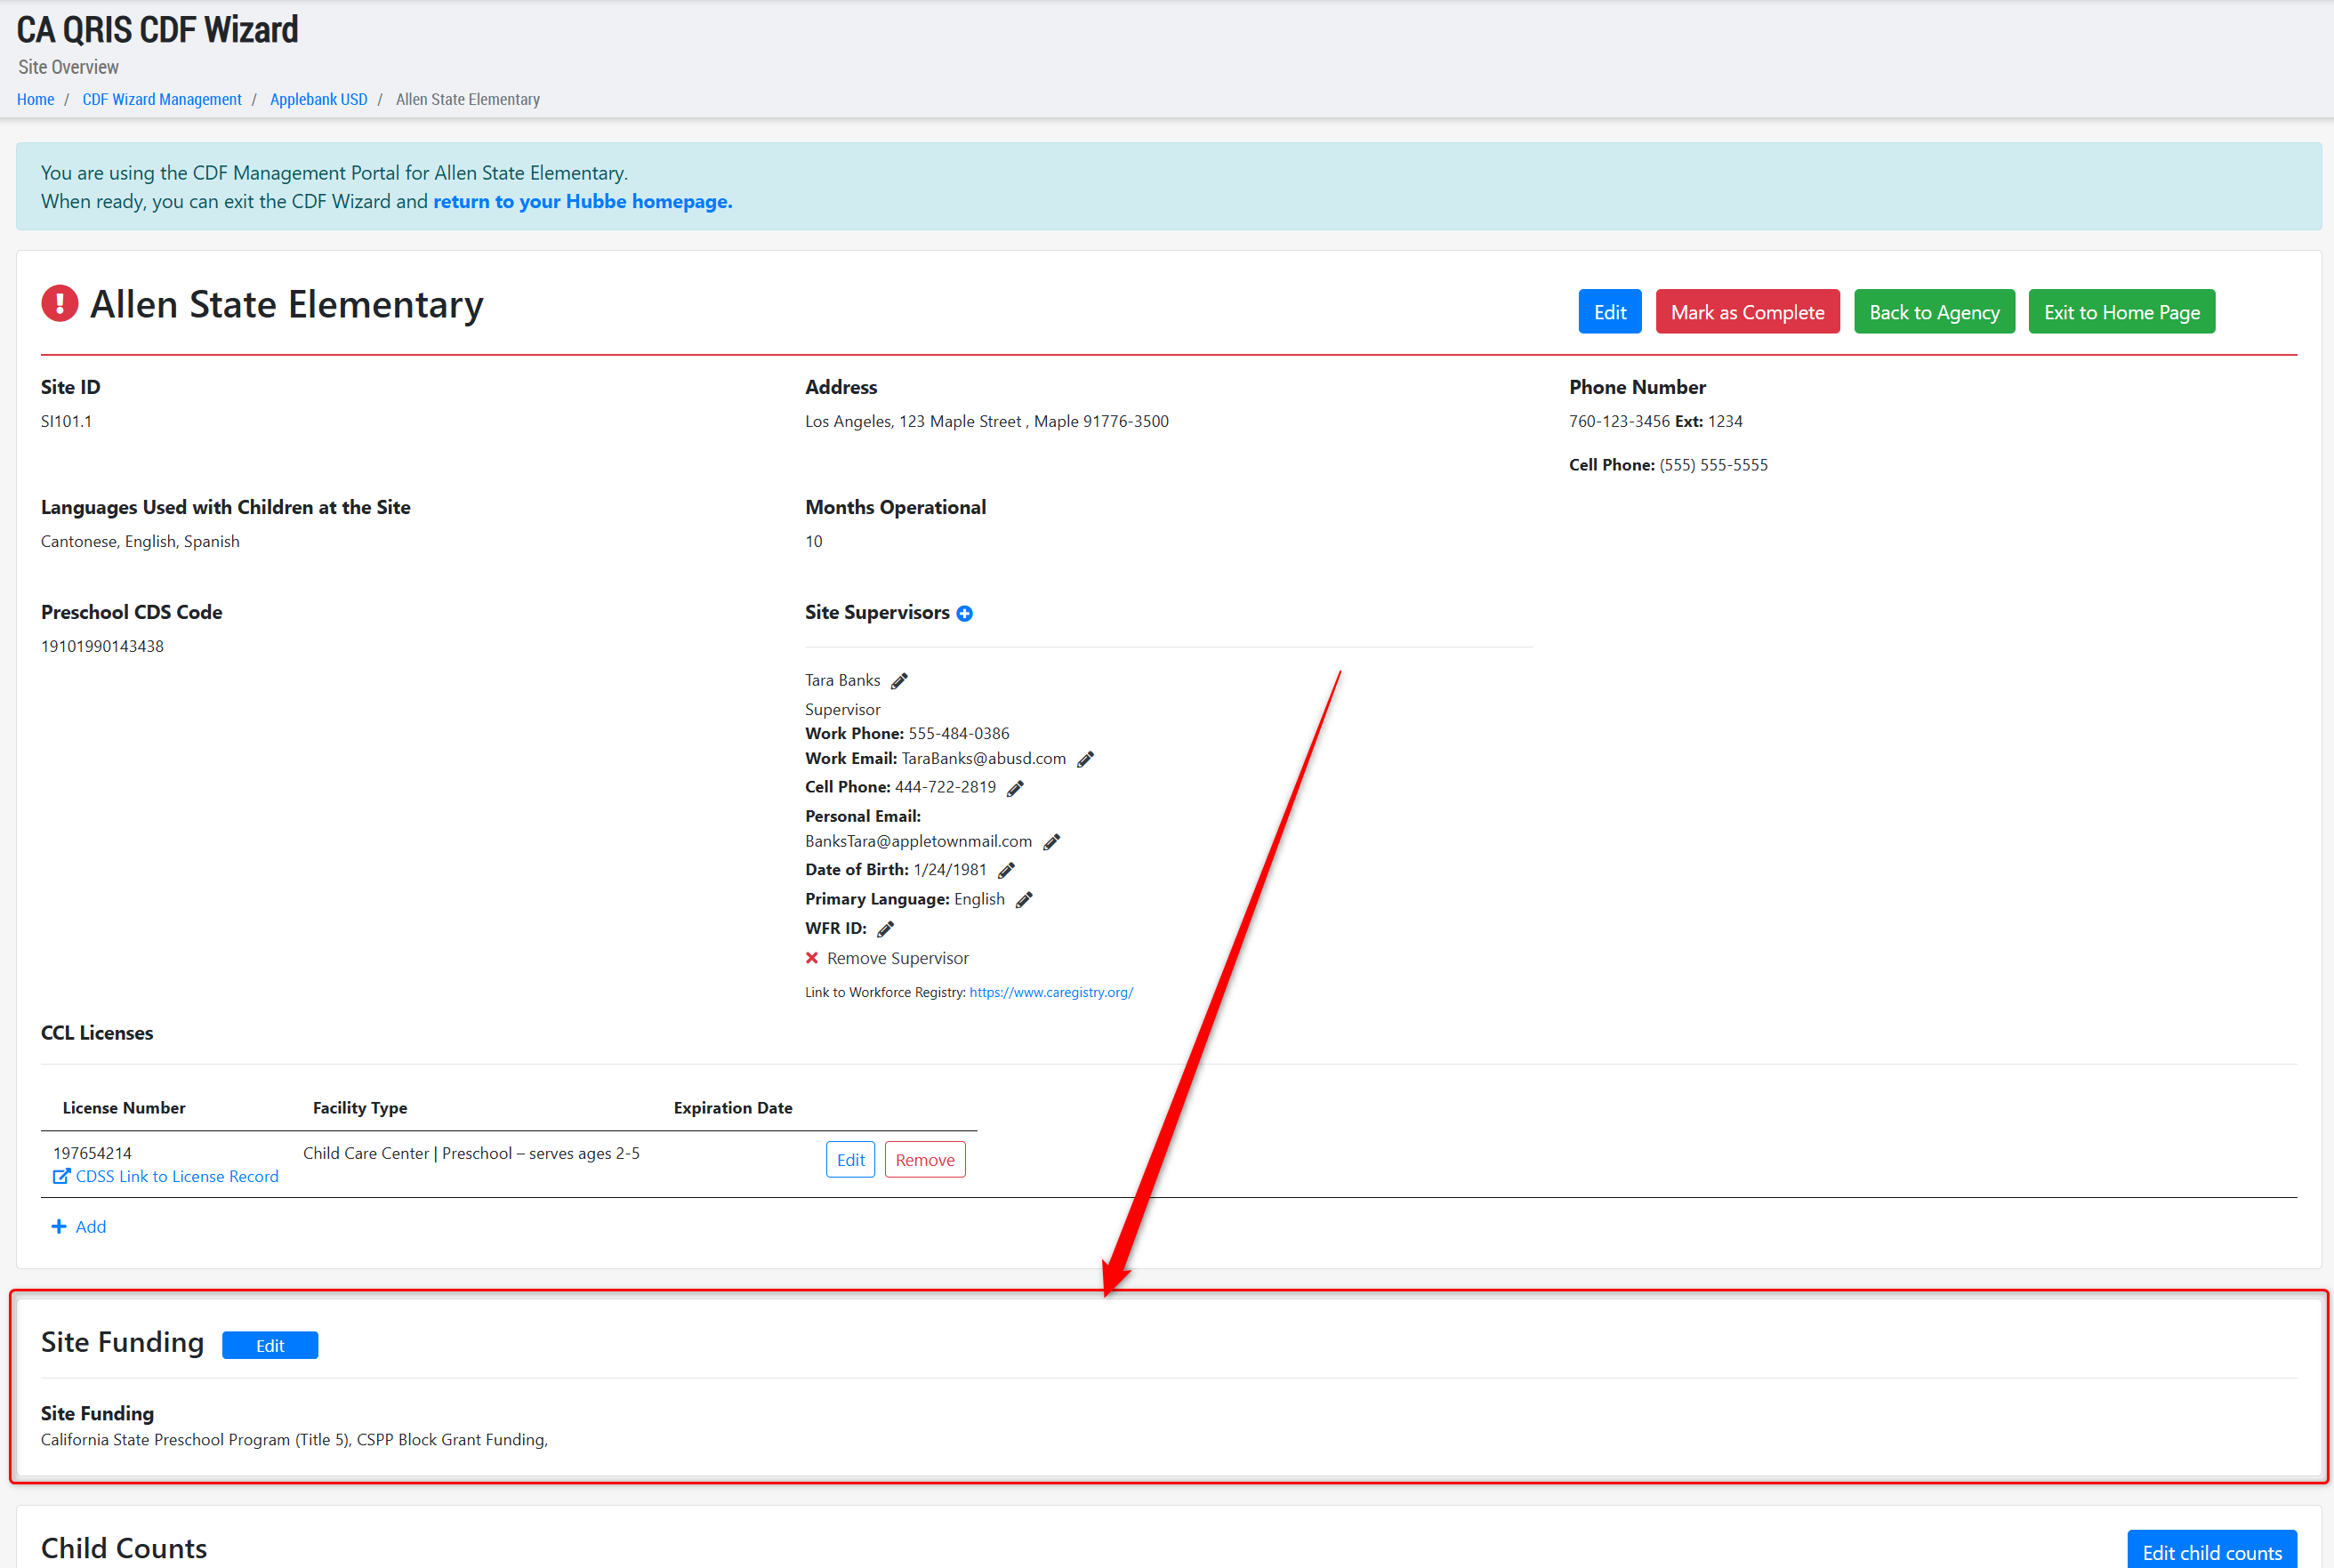The width and height of the screenshot is (2334, 1568).
Task: Click Add to add a CCL license
Action: [79, 1226]
